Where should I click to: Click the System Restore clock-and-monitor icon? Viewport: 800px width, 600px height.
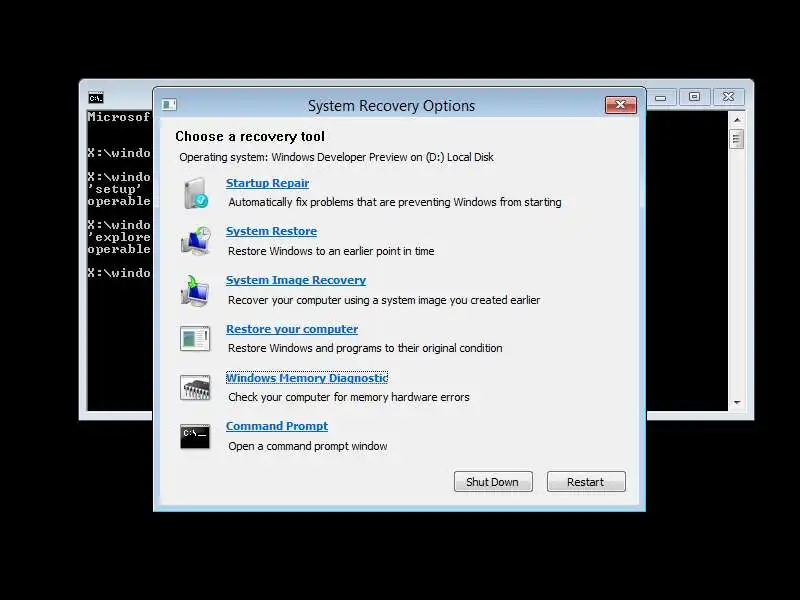(x=195, y=241)
